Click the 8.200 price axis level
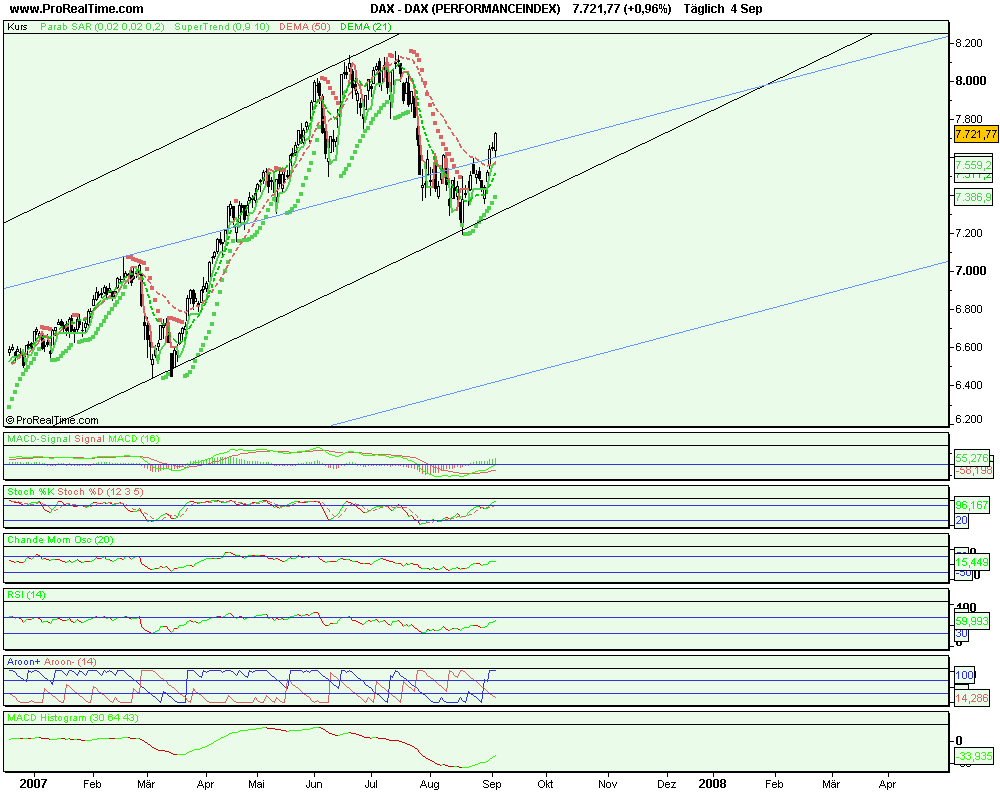 [968, 43]
